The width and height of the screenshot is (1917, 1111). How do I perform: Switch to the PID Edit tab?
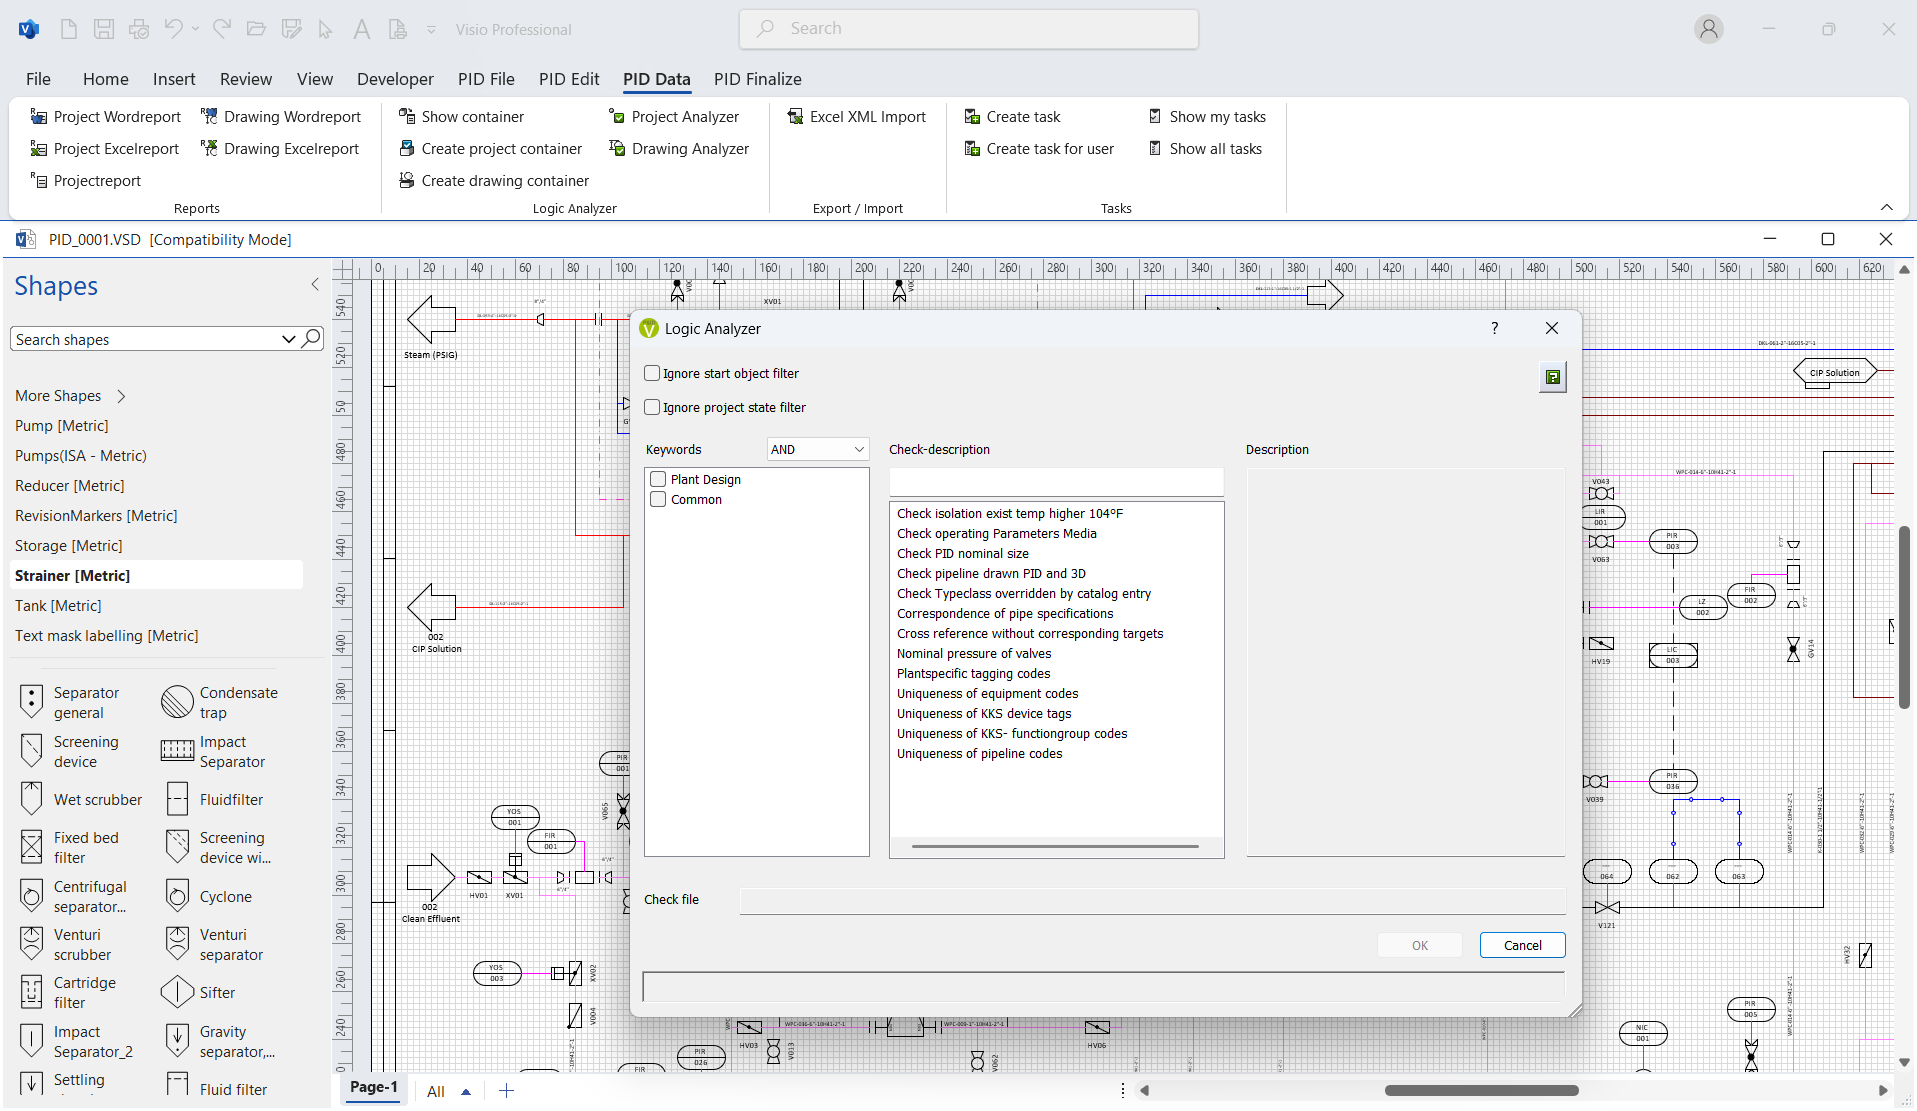pyautogui.click(x=568, y=79)
